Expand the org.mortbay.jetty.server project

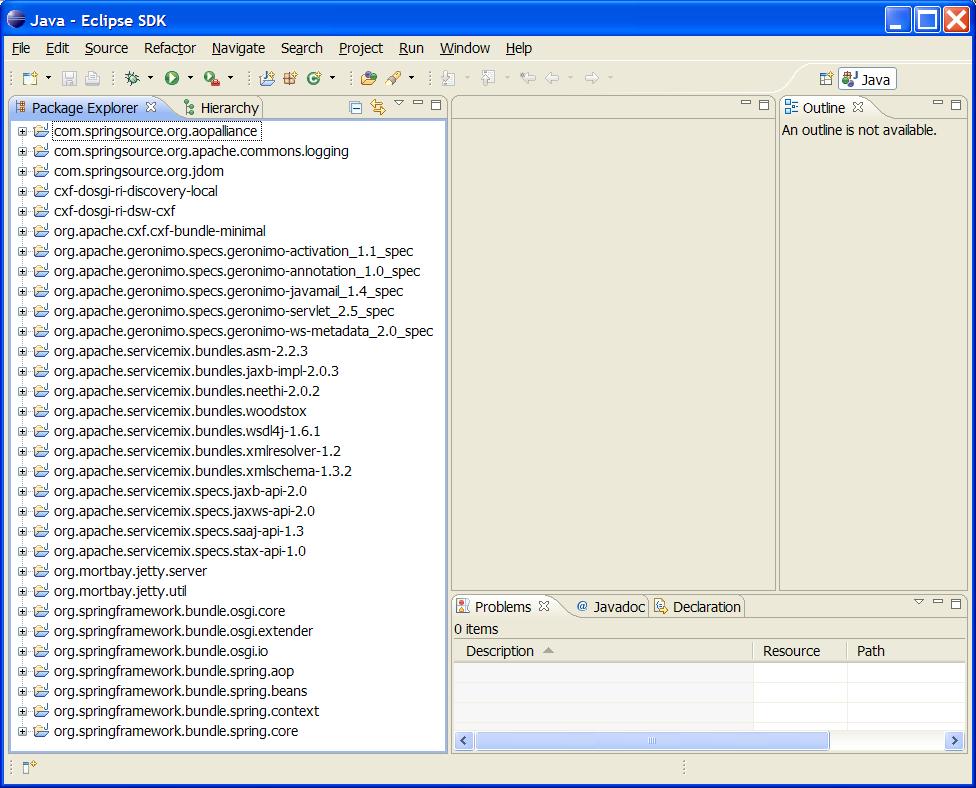tap(22, 571)
